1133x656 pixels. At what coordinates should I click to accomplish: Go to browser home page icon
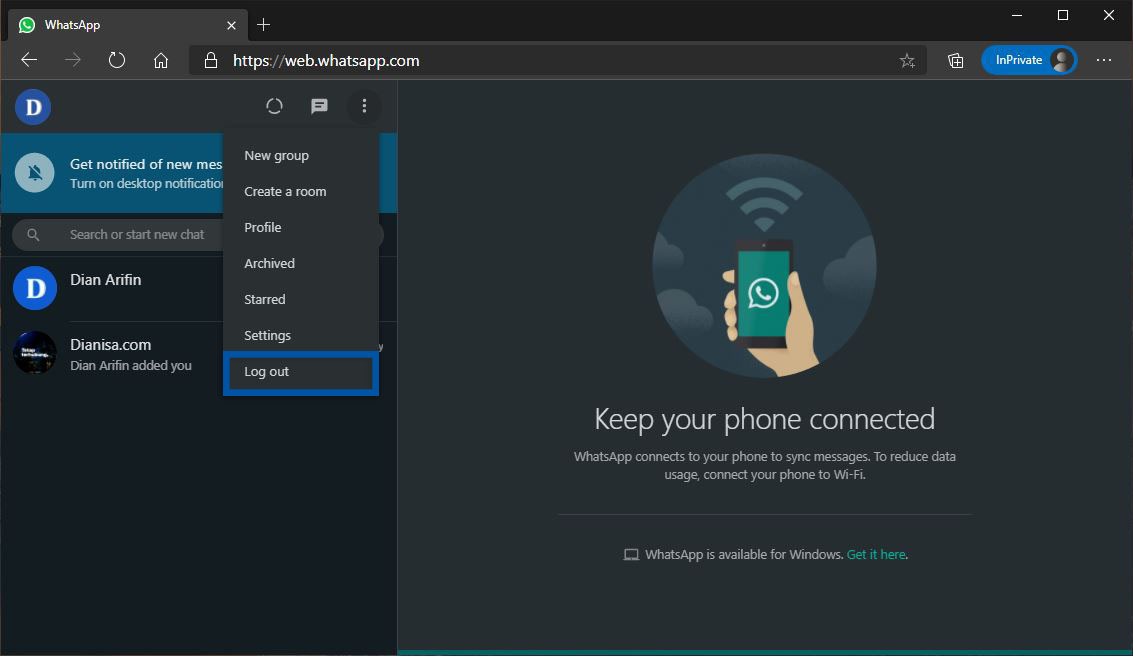(160, 60)
